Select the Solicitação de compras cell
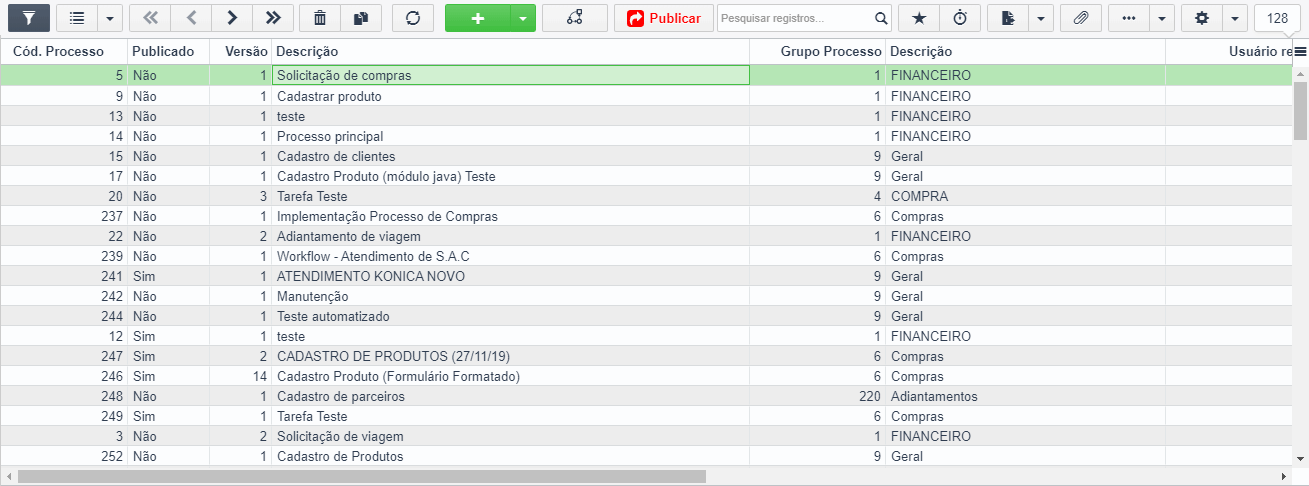The height and width of the screenshot is (486, 1309). [510, 75]
